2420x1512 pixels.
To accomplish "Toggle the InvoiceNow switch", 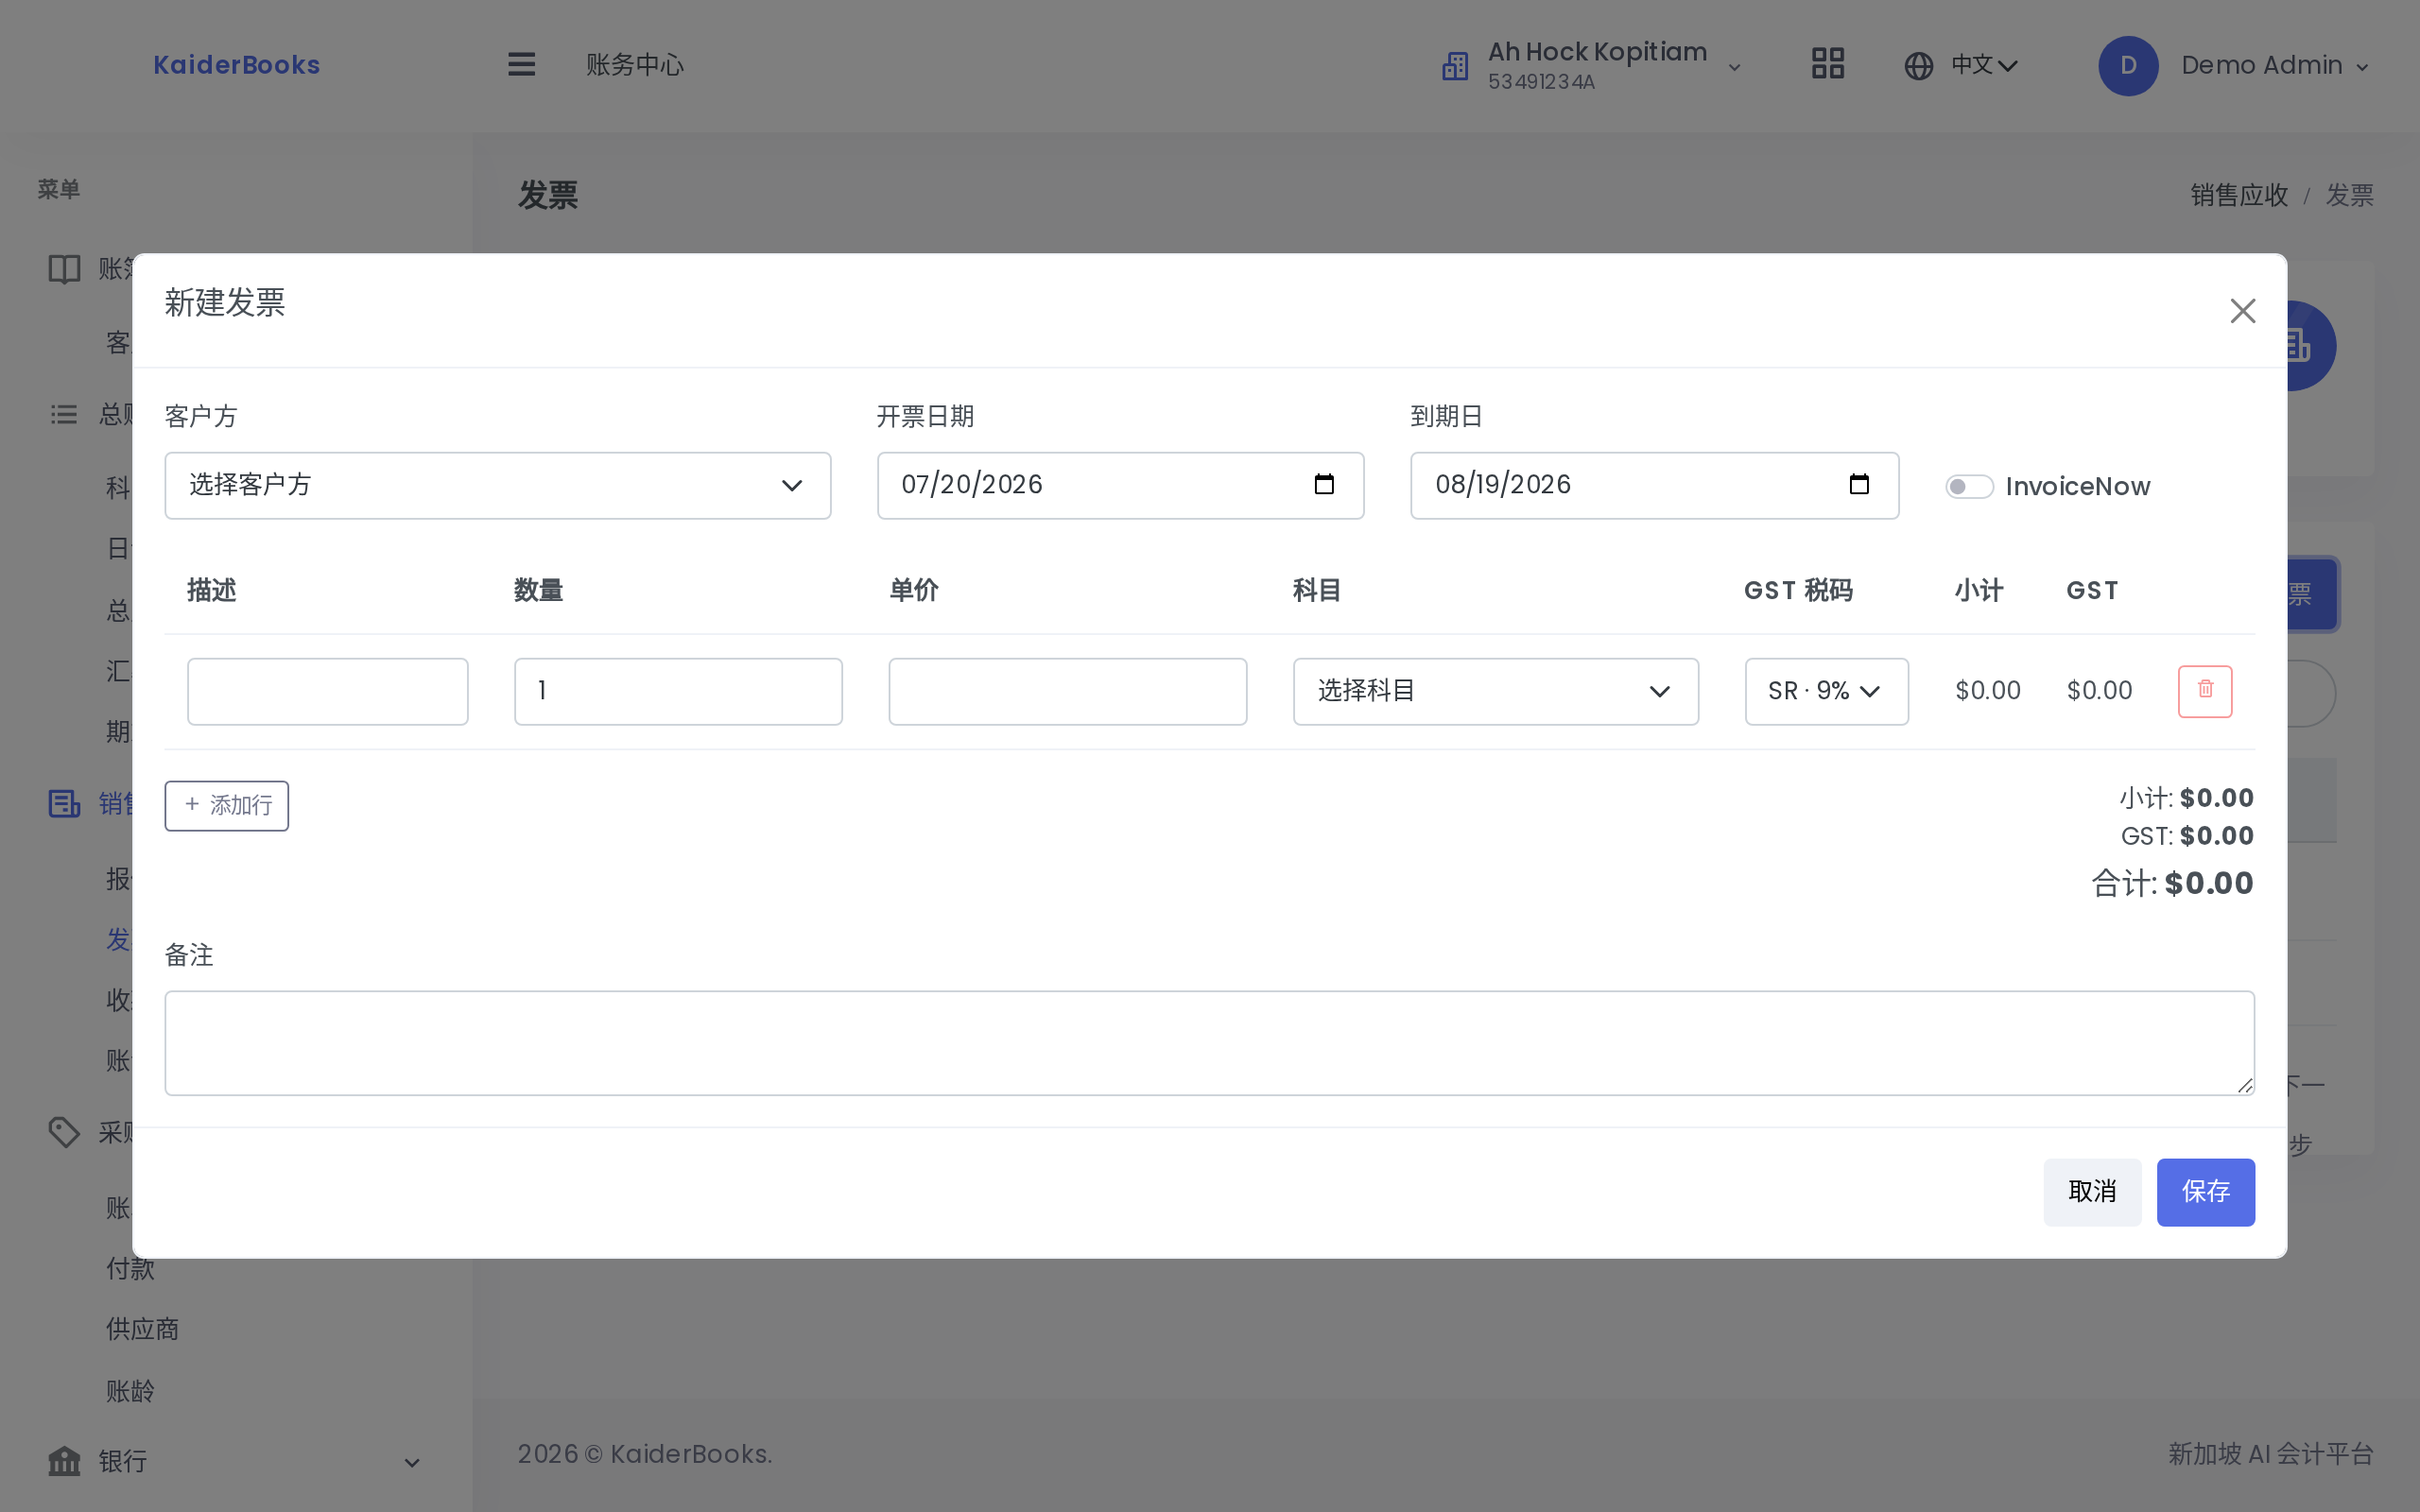I will [1969, 486].
